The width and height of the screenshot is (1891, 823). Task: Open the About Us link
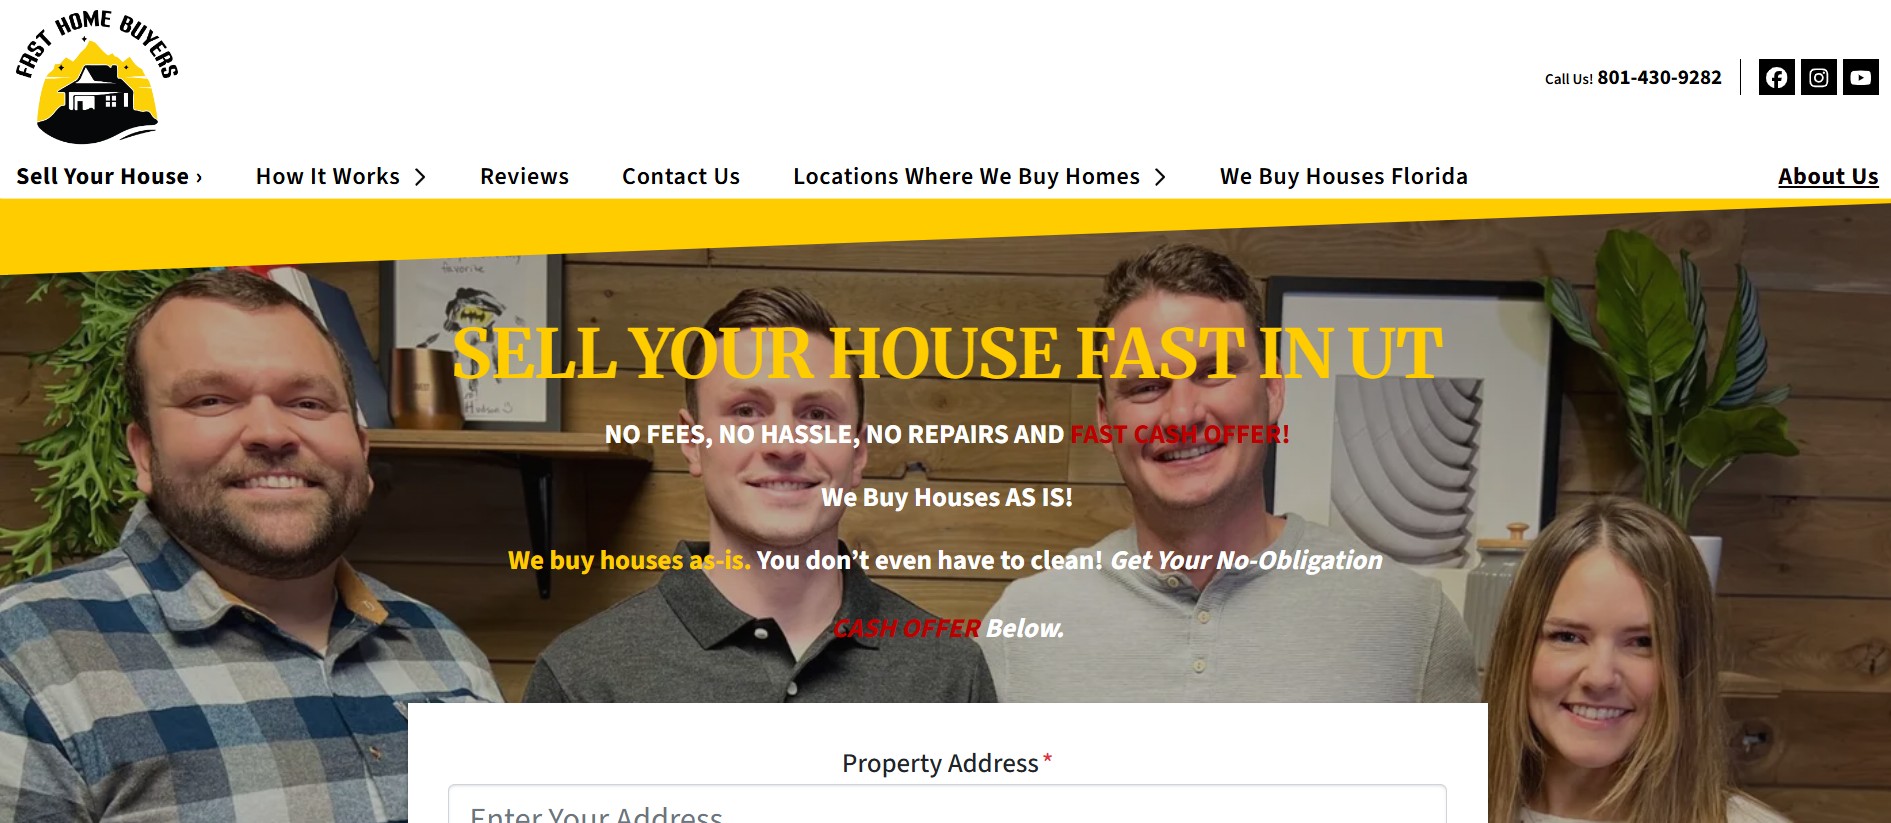(1828, 176)
